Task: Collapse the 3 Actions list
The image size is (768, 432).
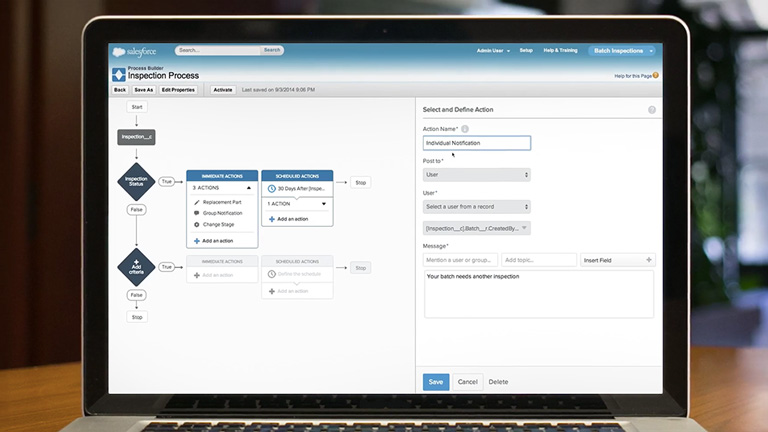Action: (x=248, y=188)
